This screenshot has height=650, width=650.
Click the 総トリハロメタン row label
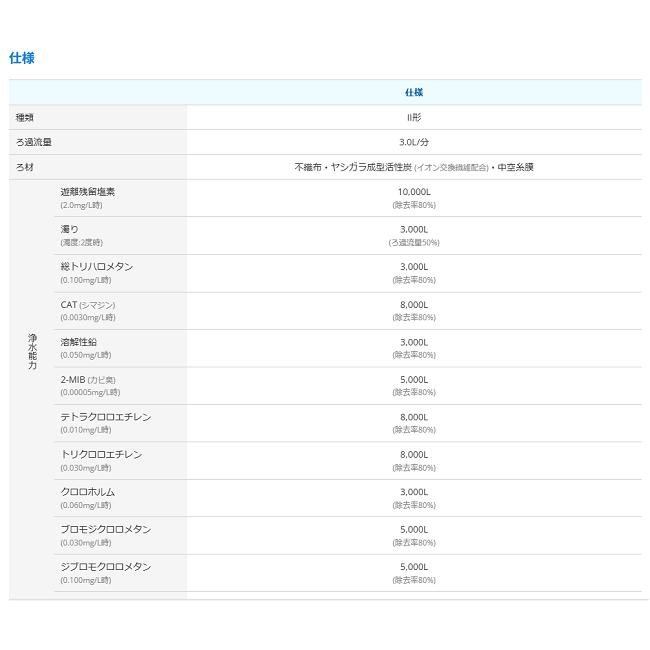point(97,267)
